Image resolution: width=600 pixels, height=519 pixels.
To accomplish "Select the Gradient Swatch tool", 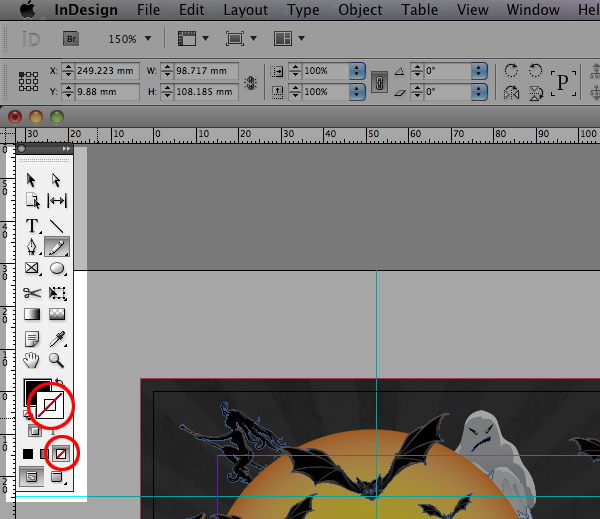I will tap(32, 314).
